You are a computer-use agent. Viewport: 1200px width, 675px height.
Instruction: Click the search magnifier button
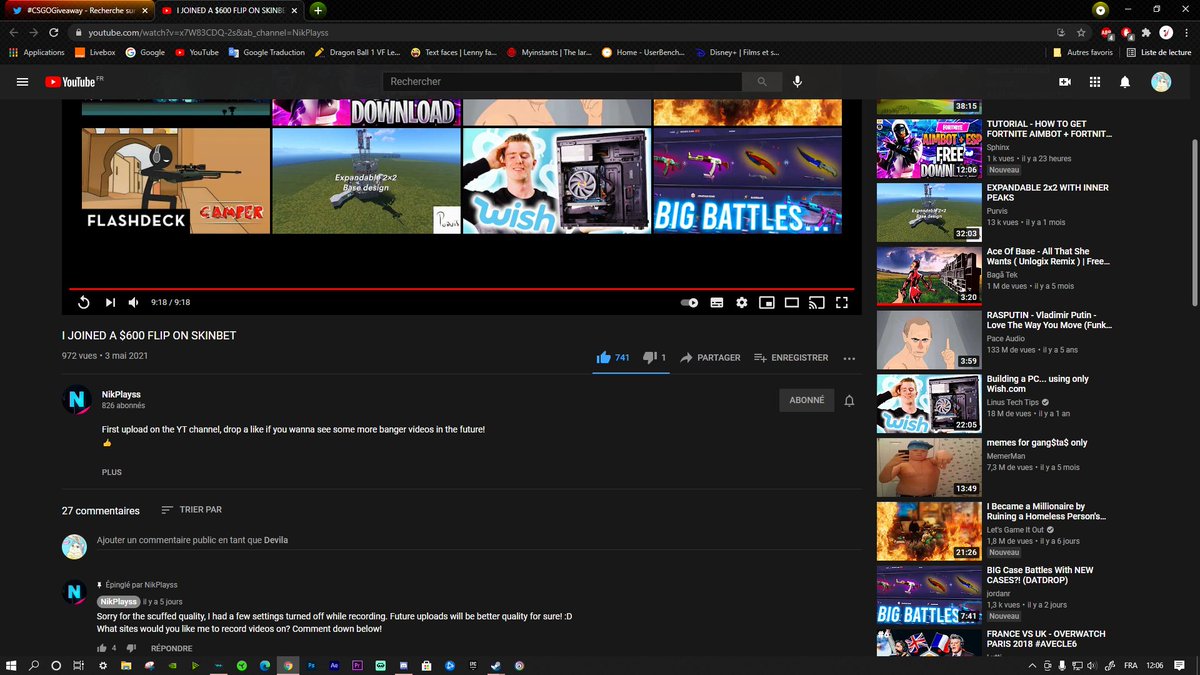pyautogui.click(x=763, y=82)
